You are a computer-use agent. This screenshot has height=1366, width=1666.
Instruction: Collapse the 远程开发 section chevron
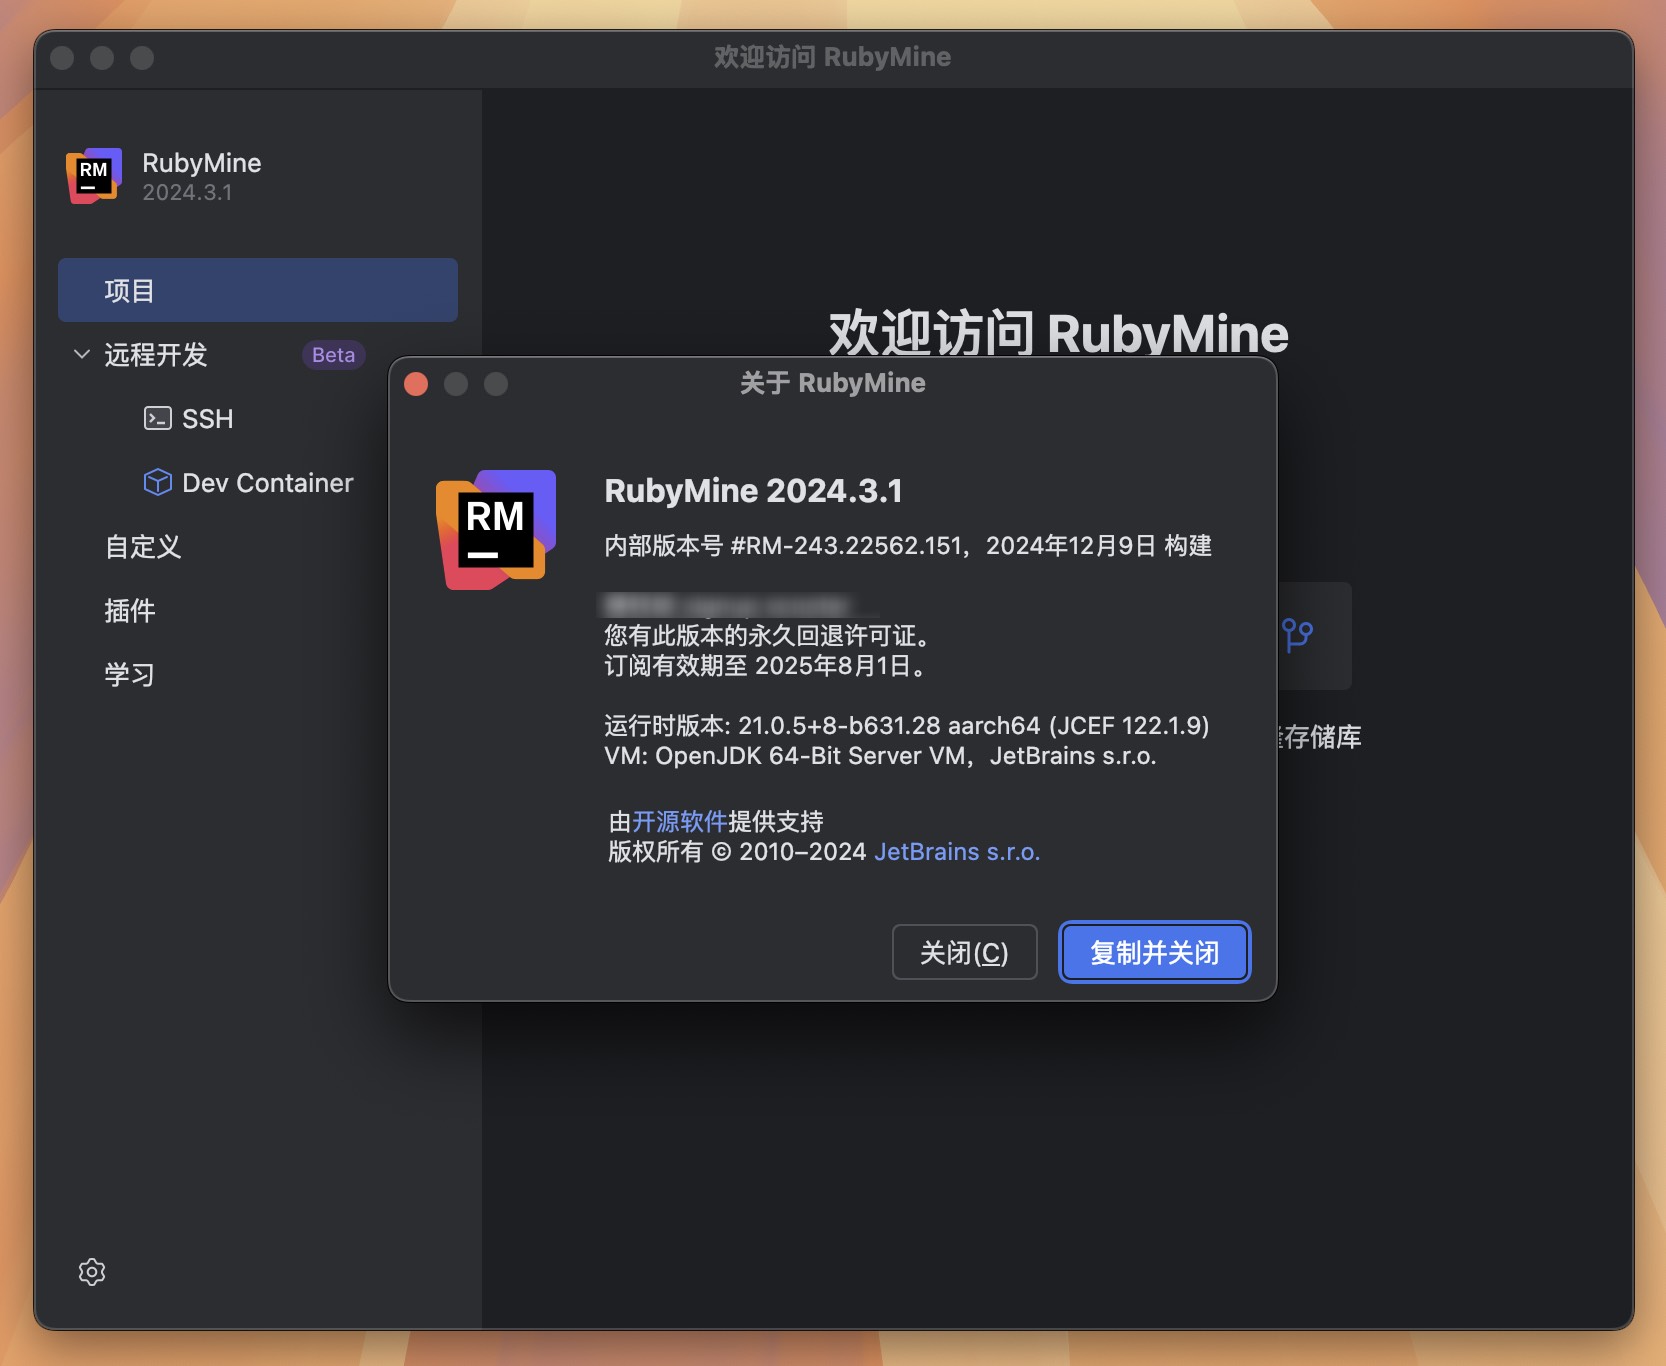tap(82, 354)
